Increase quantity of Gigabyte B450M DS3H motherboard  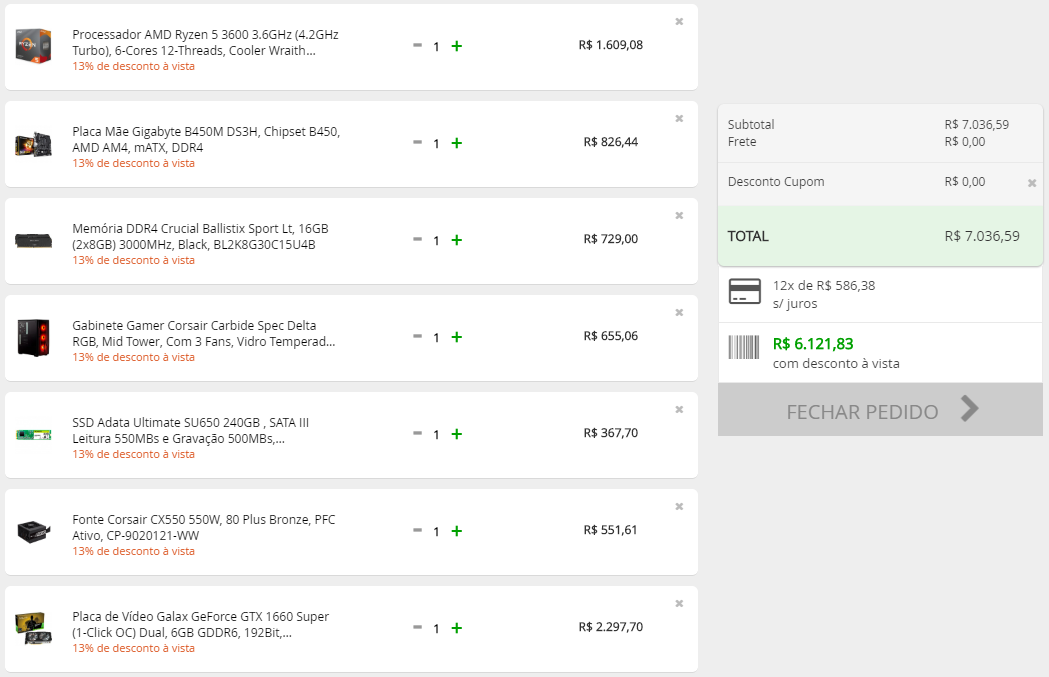pyautogui.click(x=456, y=143)
